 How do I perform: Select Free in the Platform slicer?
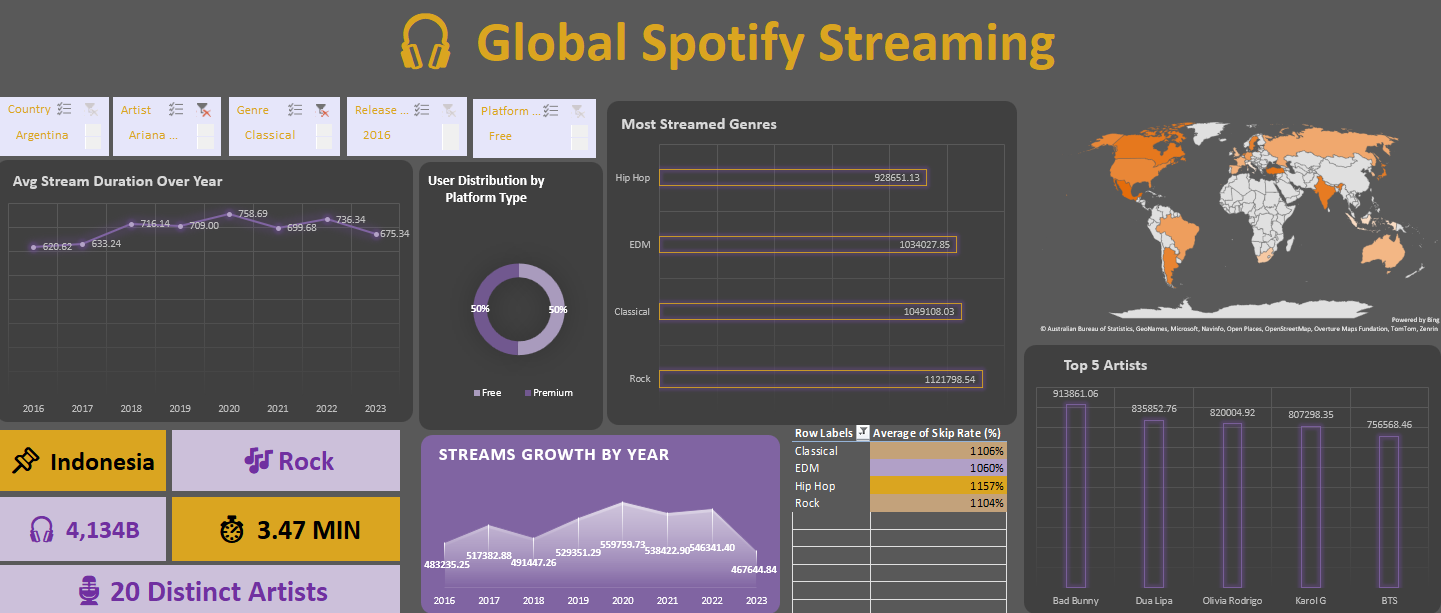500,136
